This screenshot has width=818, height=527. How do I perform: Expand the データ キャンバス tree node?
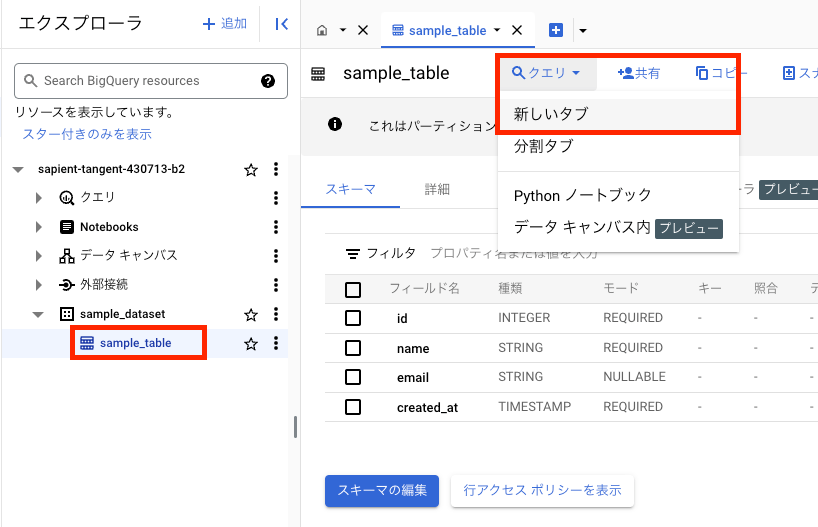tap(39, 256)
